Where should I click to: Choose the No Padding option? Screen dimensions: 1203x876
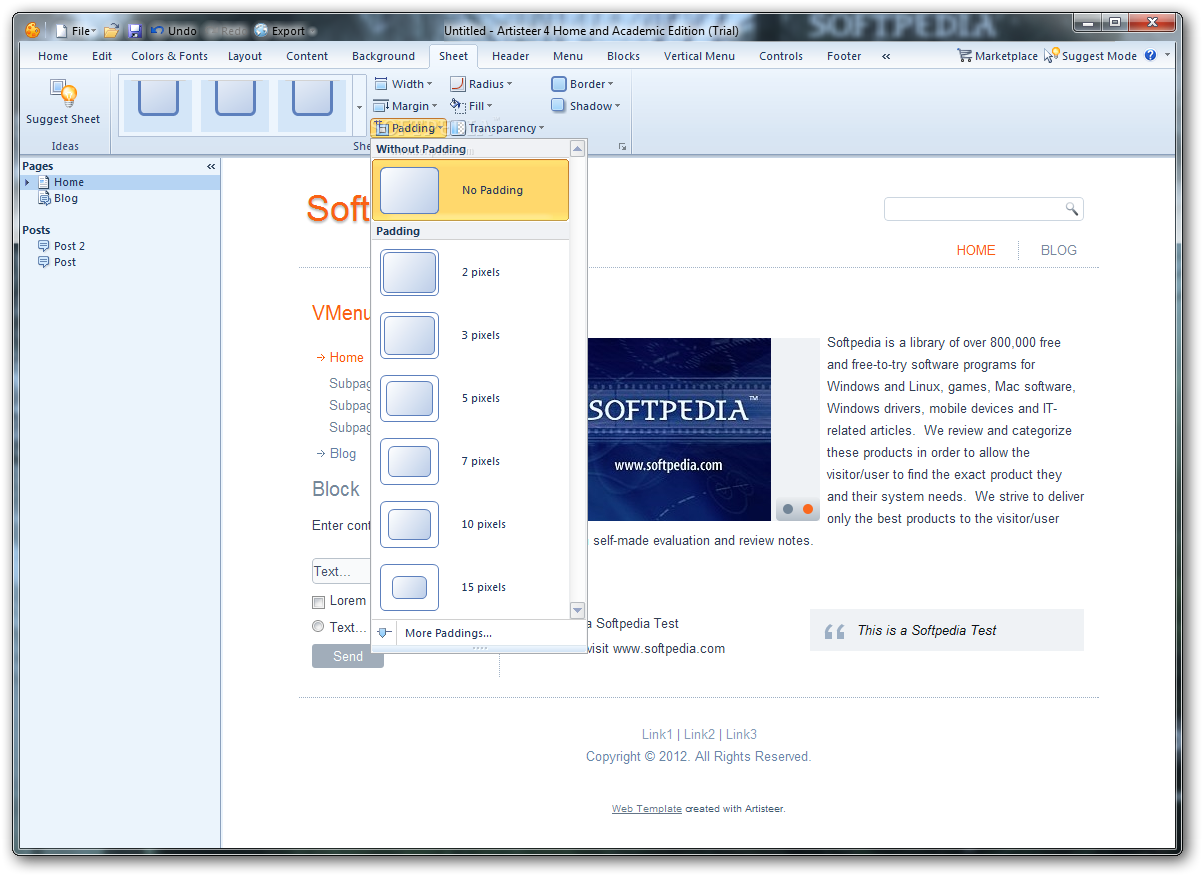(x=470, y=190)
